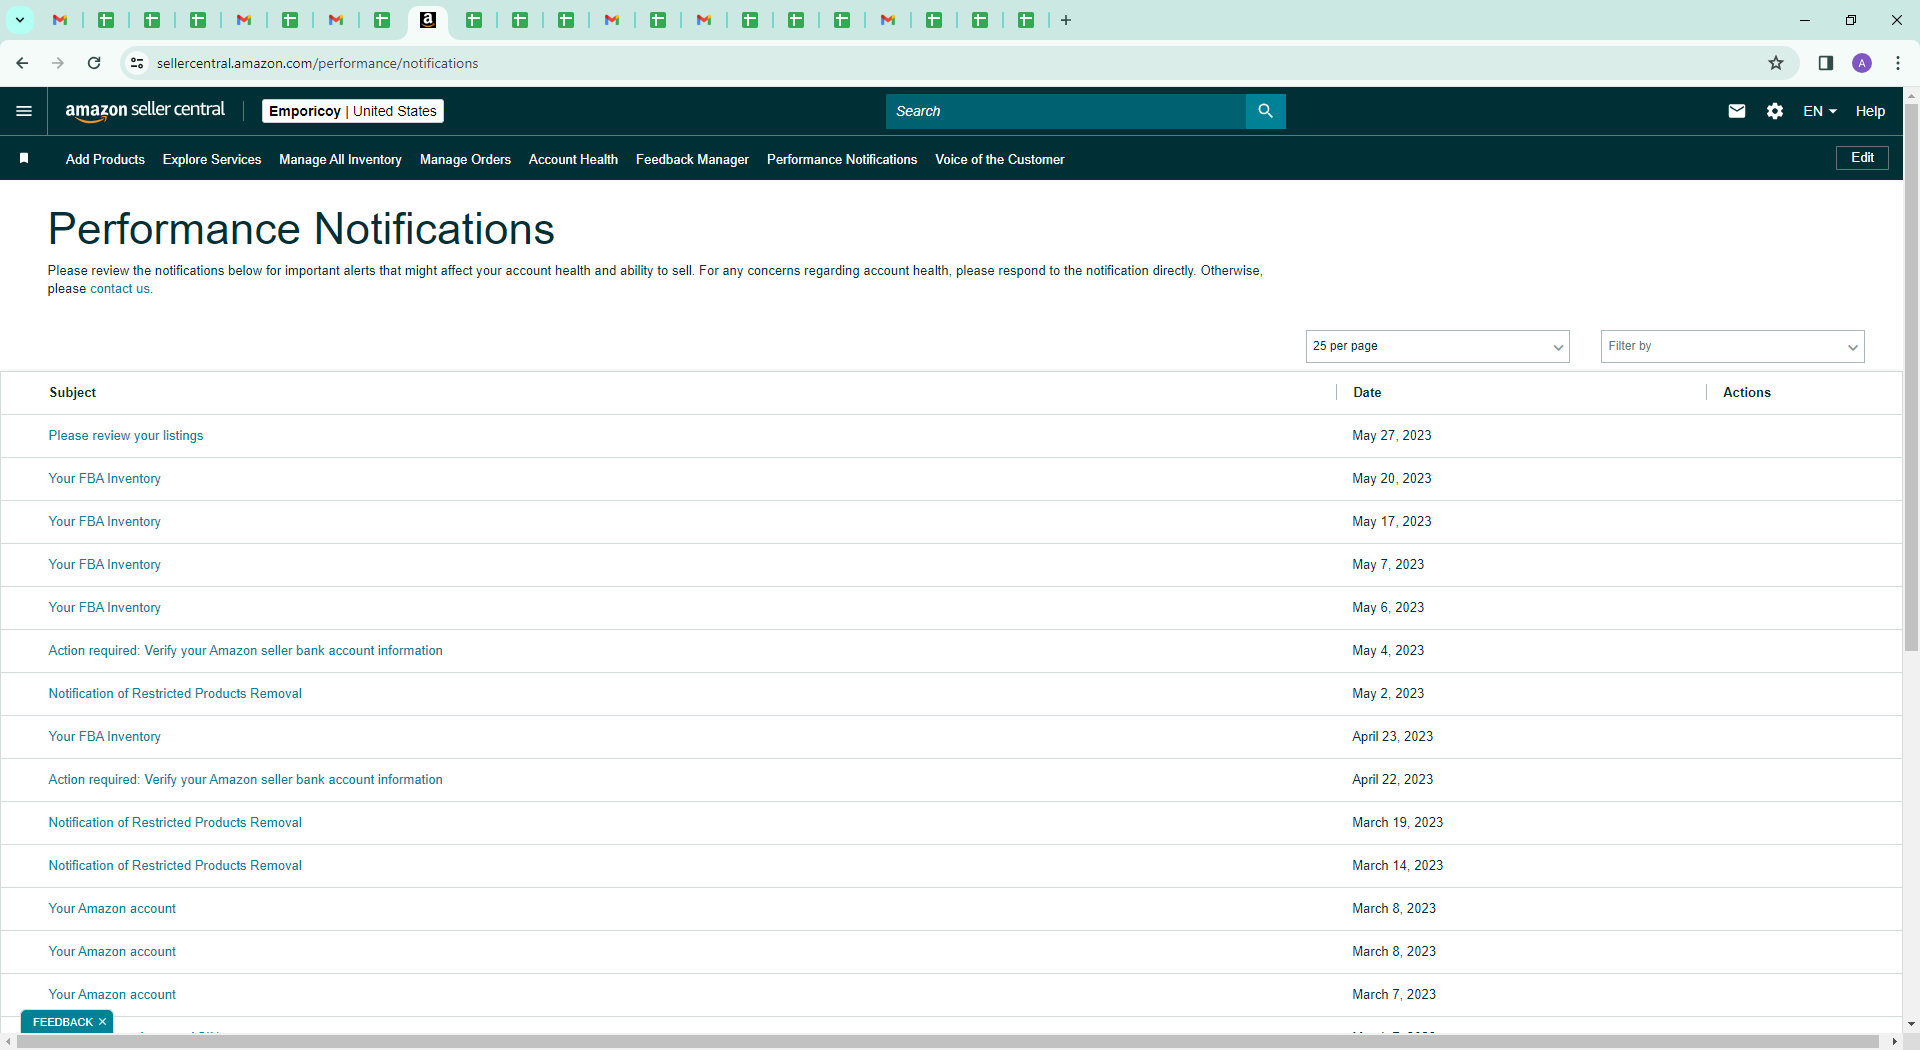Image resolution: width=1920 pixels, height=1050 pixels.
Task: Dismiss the FEEDBACK widget with its X
Action: pos(102,1022)
